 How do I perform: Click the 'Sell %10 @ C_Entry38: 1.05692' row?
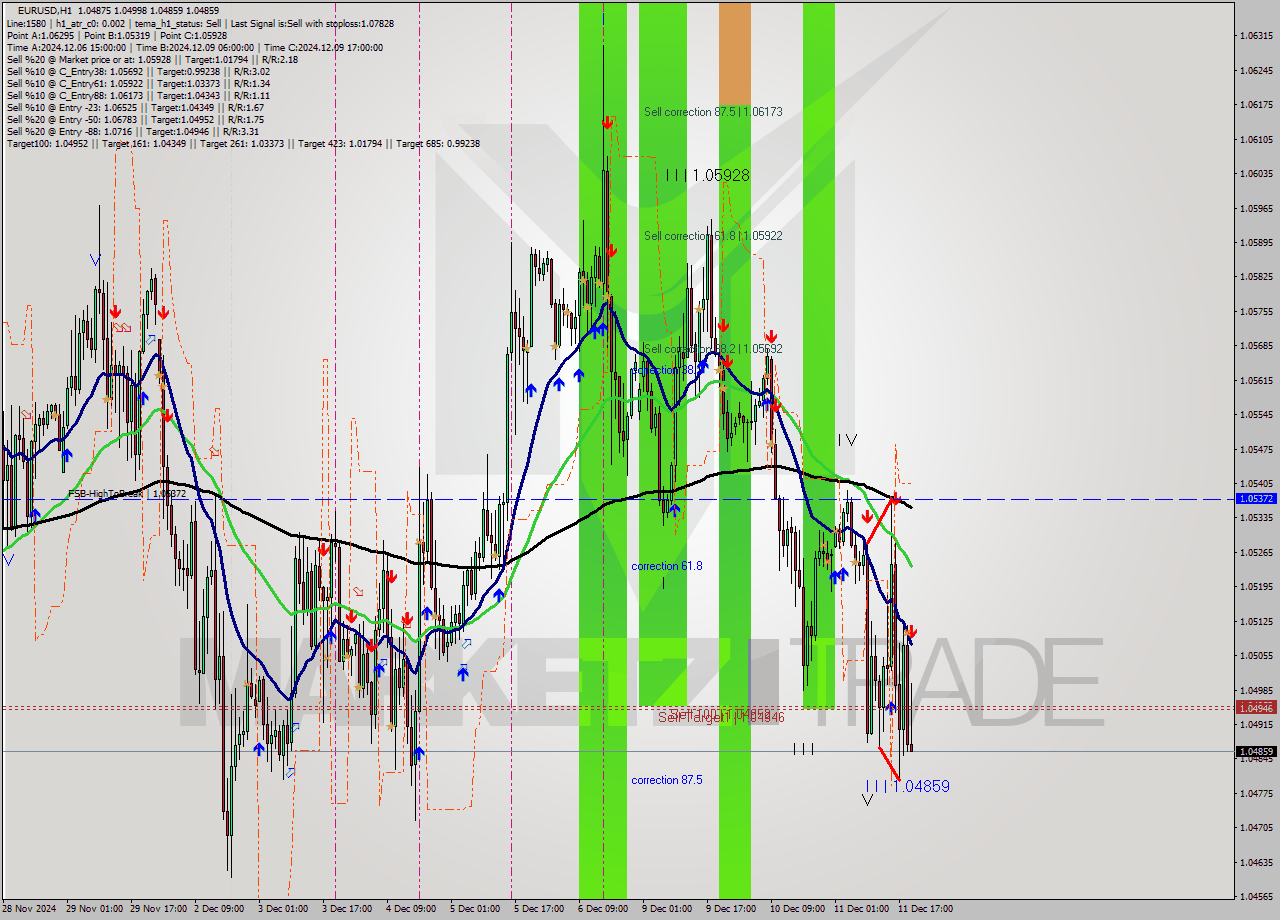(138, 71)
